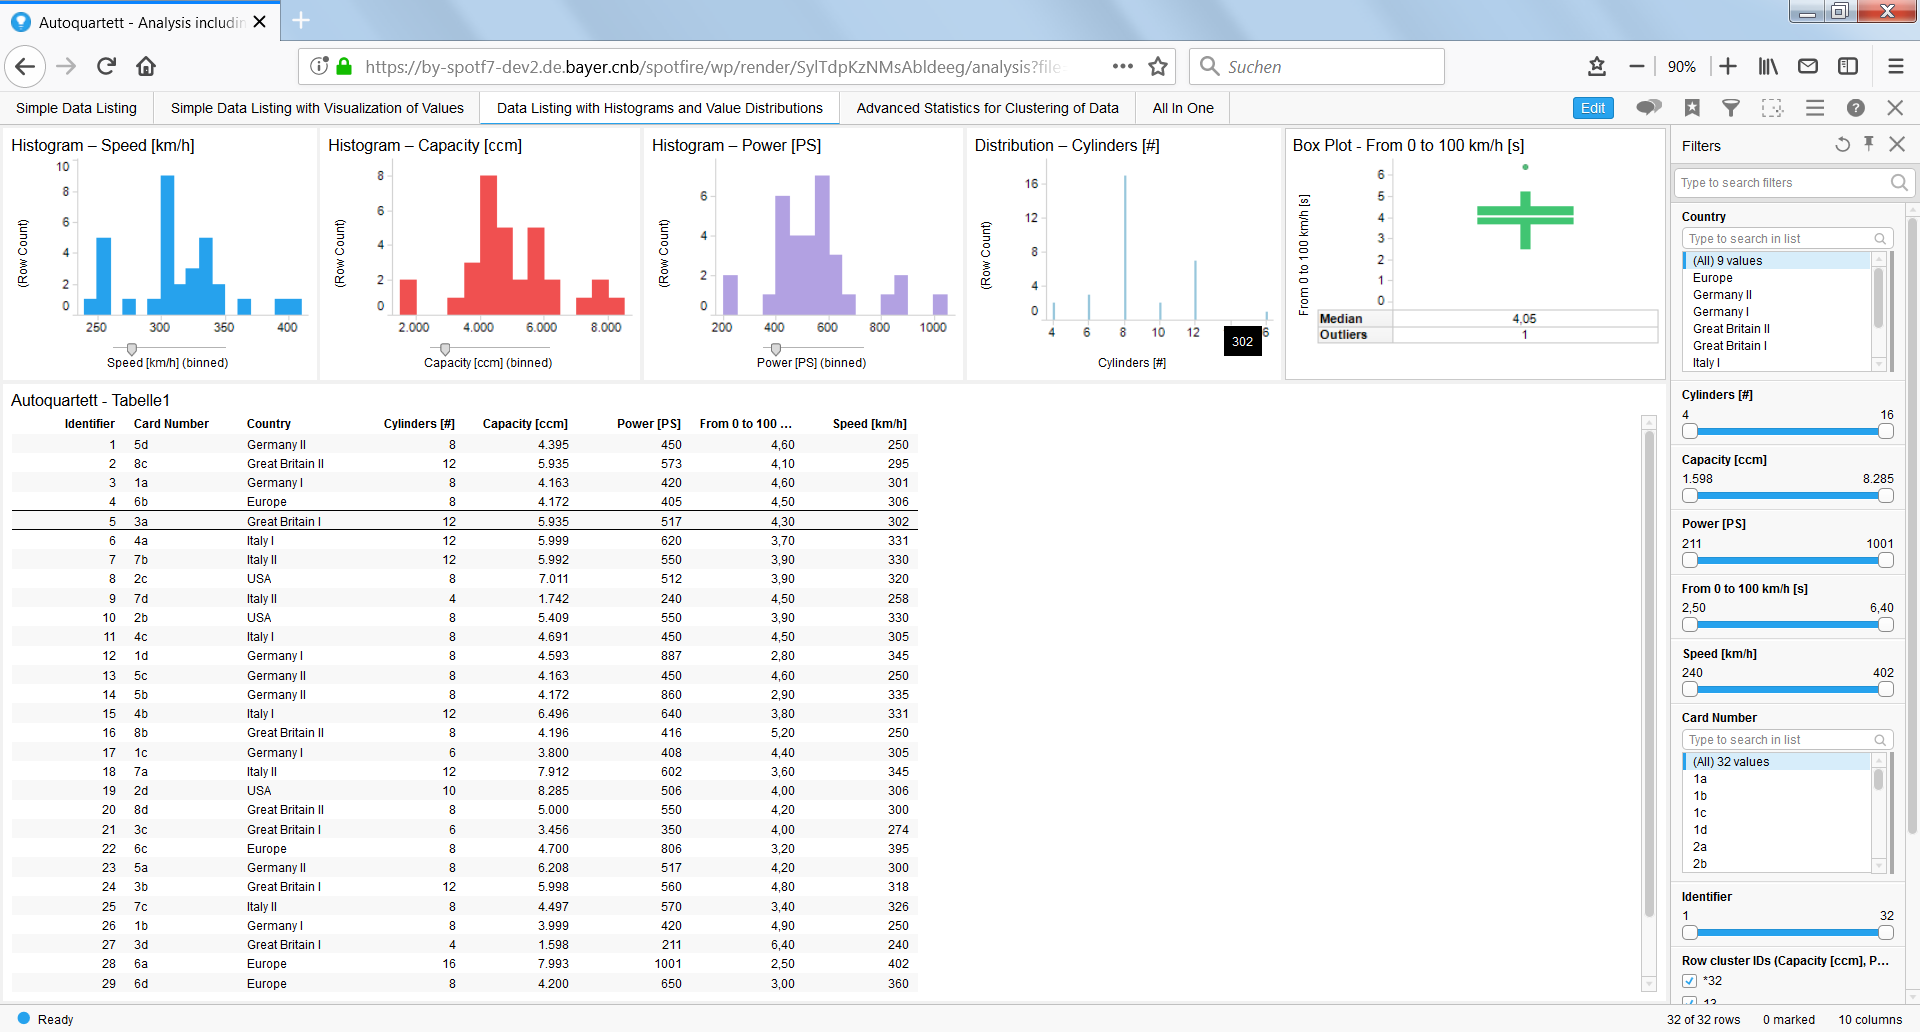Open the Spotfire bookmarks star icon
The height and width of the screenshot is (1032, 1920).
pos(1692,108)
